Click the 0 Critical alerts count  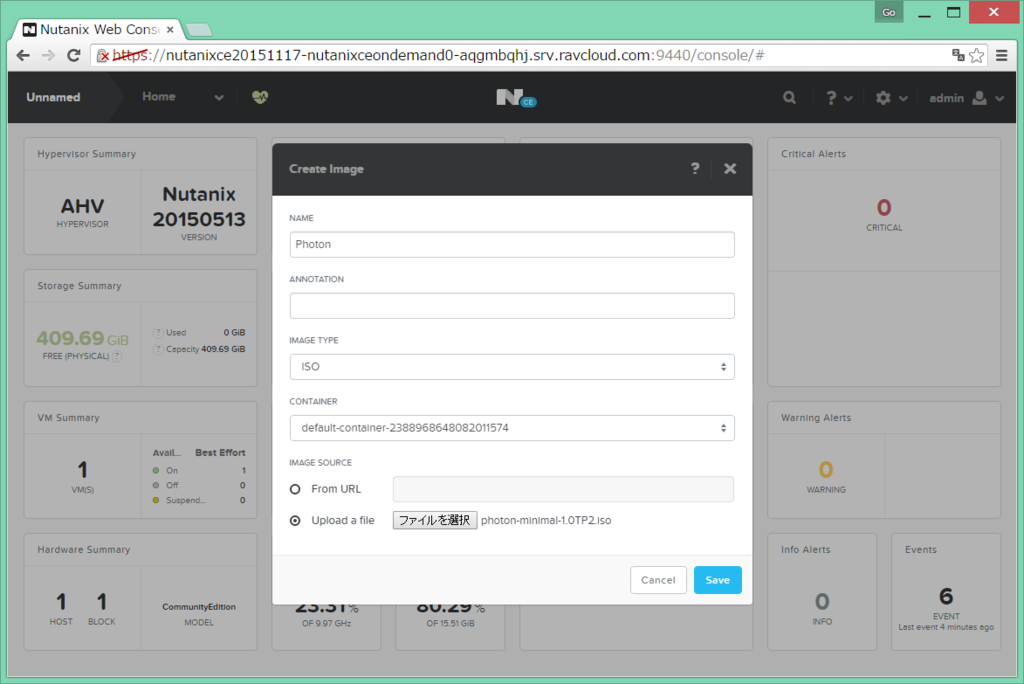coord(884,208)
